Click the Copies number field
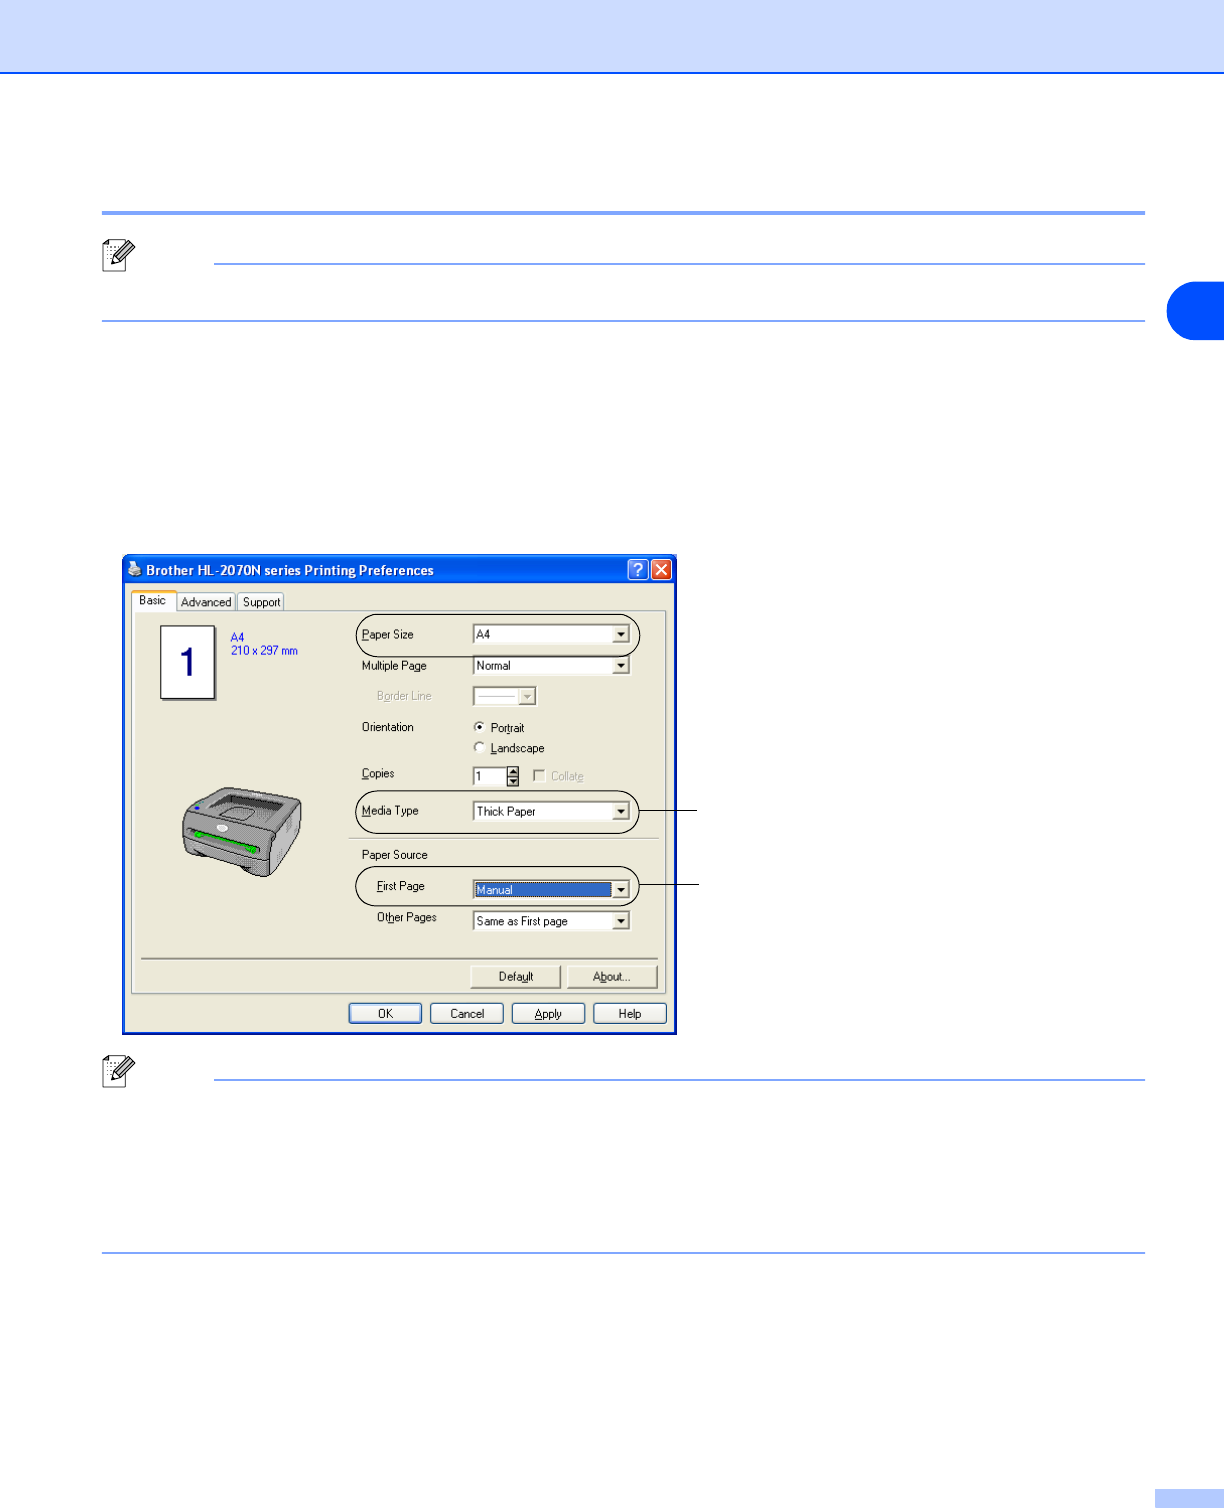Image resolution: width=1224 pixels, height=1508 pixels. point(490,776)
